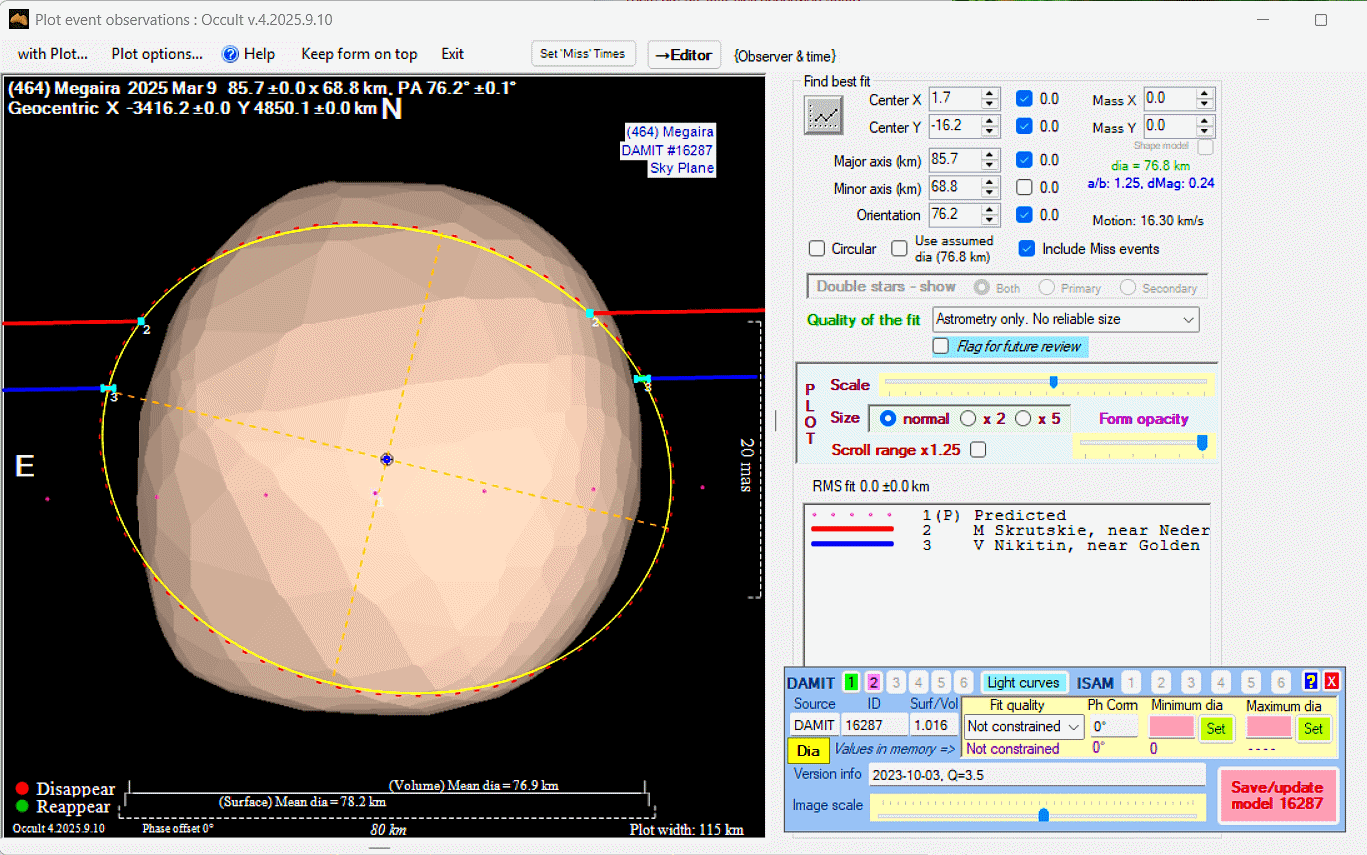Click the Set 'Miss' Times button
This screenshot has width=1367, height=855.
583,54
